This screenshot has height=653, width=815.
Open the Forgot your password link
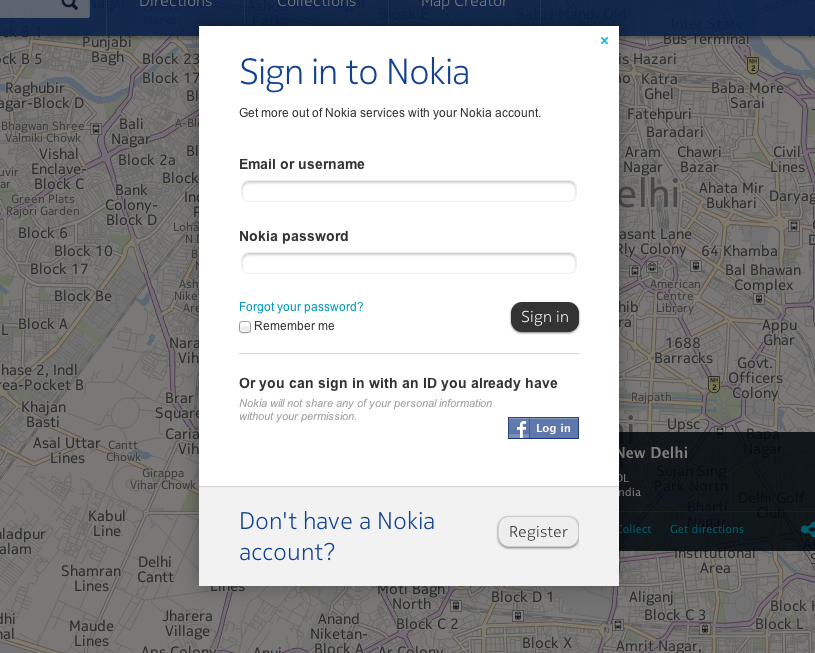click(301, 307)
